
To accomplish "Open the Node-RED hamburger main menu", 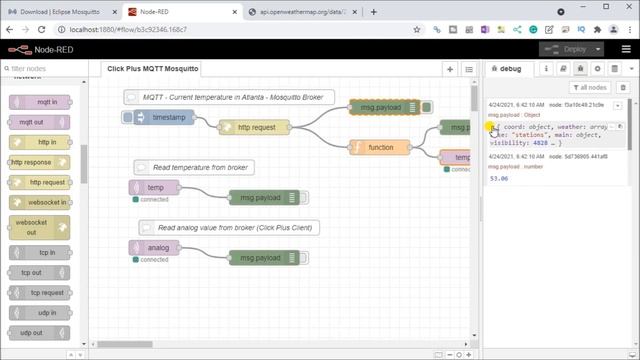I will (x=626, y=49).
